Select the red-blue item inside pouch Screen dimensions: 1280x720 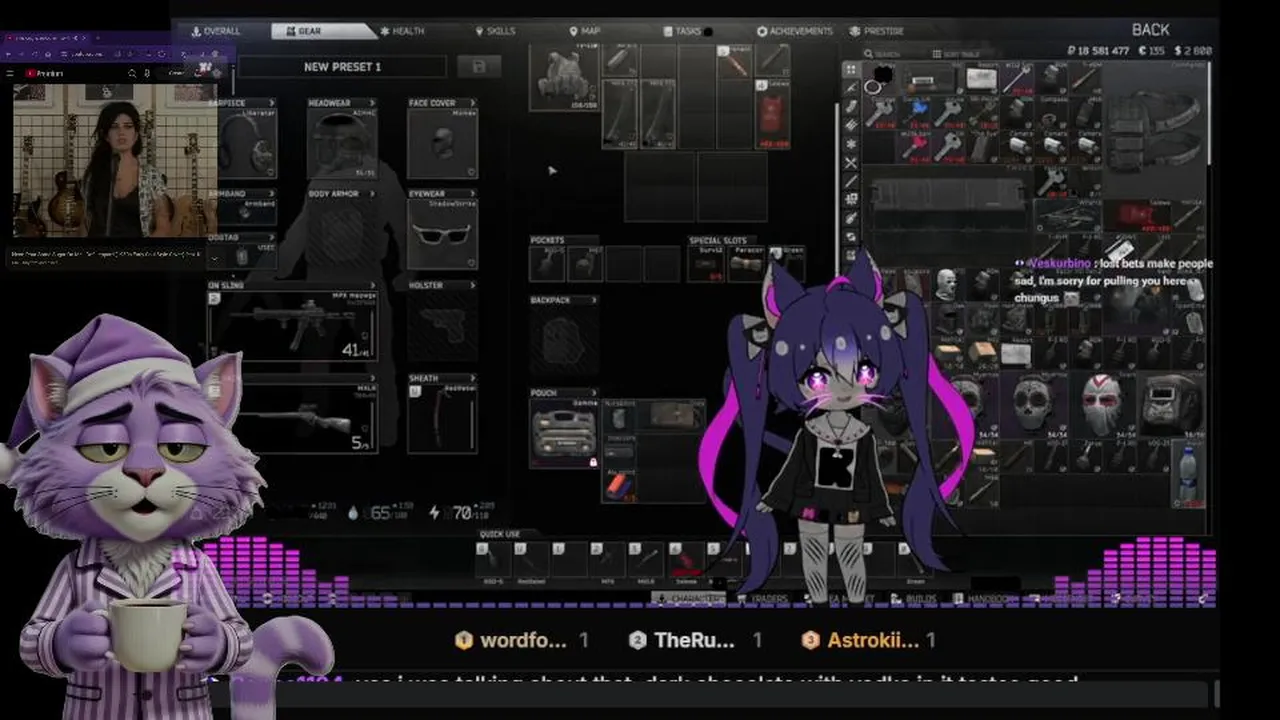(x=619, y=485)
